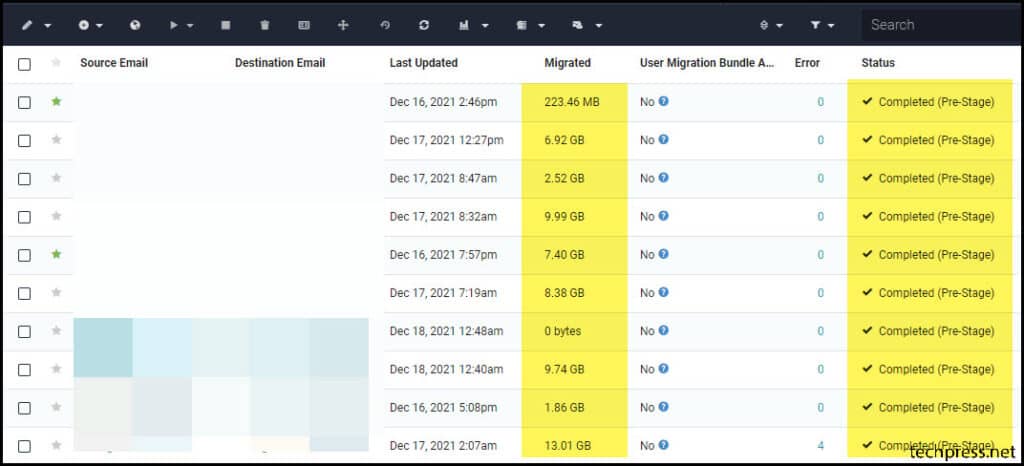Click error count 0 in 1.86 GB row
Screen dimensions: 1024x466
pyautogui.click(x=820, y=407)
